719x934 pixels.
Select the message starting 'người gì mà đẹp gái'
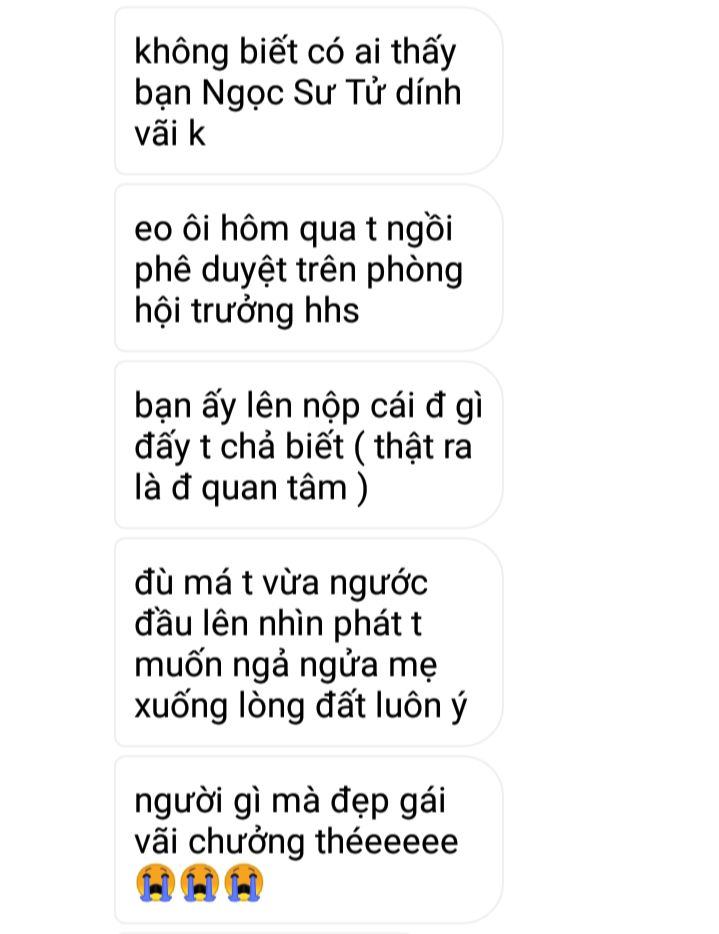tap(308, 840)
